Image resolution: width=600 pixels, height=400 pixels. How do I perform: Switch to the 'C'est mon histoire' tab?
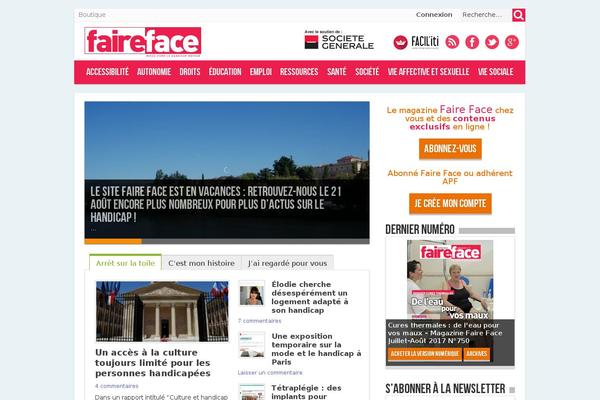tap(201, 263)
